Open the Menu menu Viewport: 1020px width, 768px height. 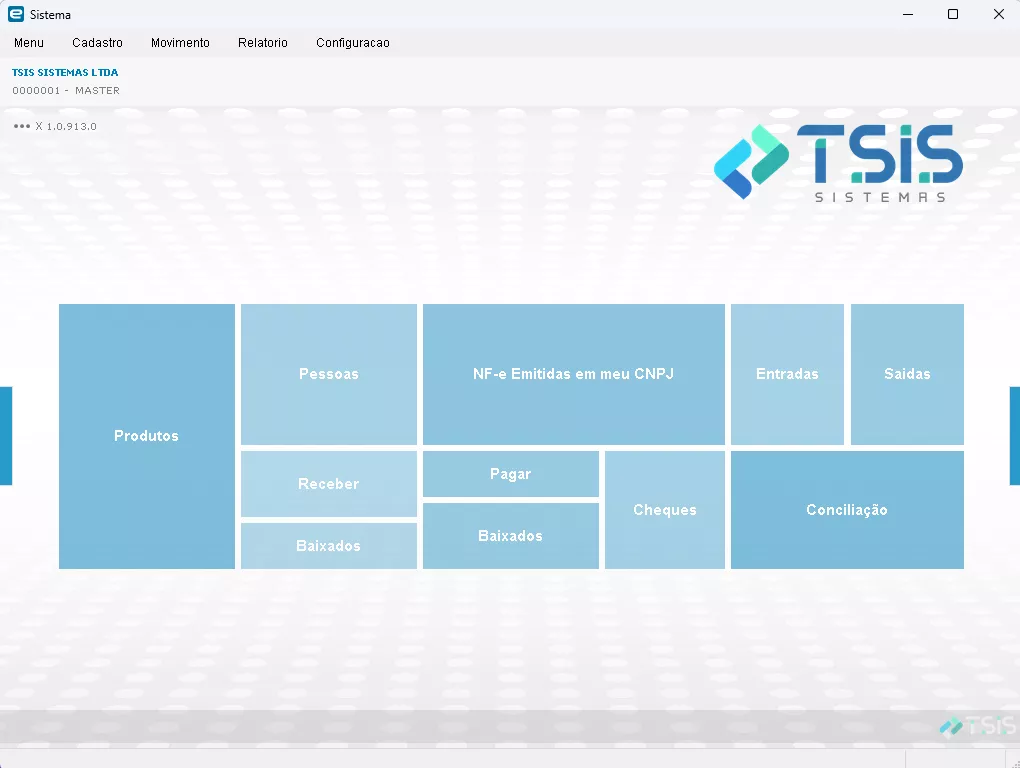point(29,43)
